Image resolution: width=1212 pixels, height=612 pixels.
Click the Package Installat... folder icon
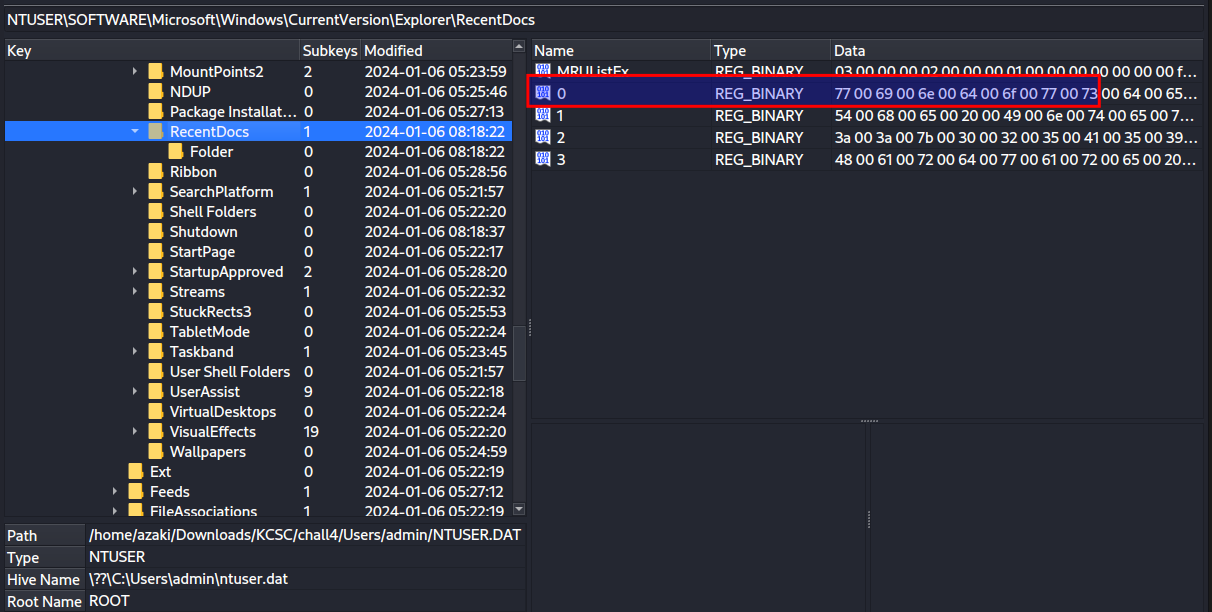coord(155,111)
